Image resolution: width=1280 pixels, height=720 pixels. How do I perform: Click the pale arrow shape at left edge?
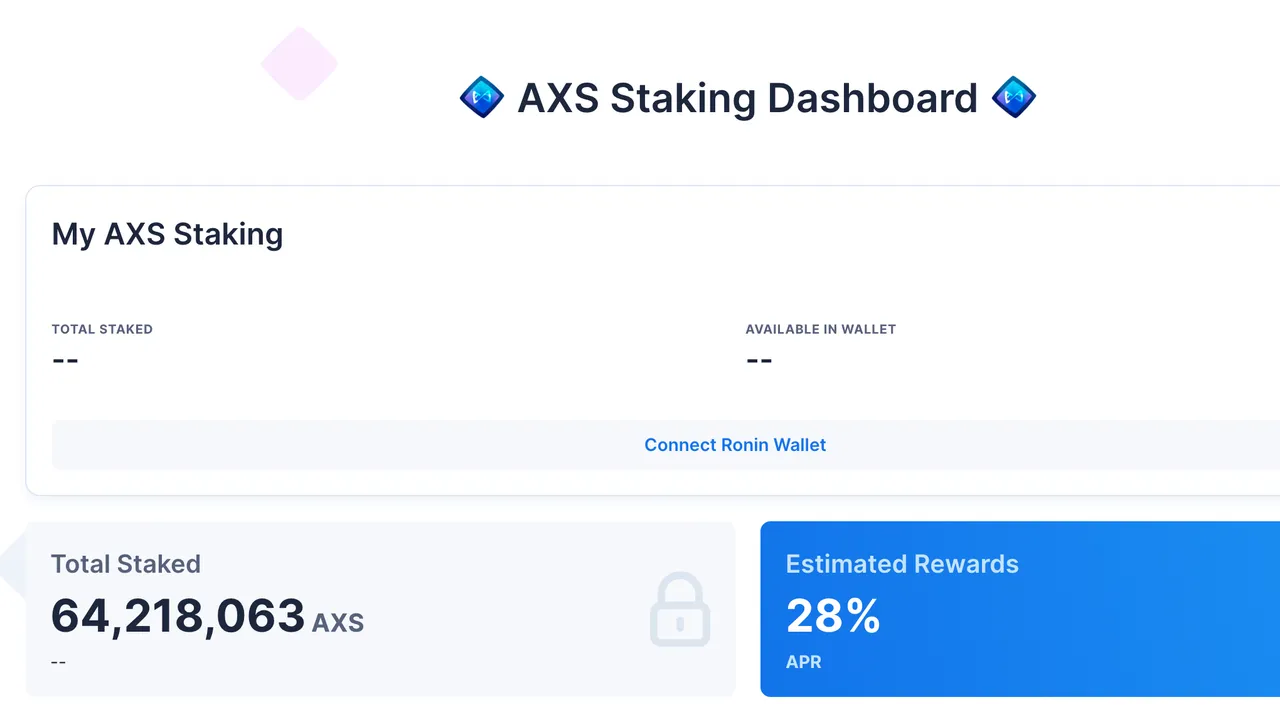pos(12,565)
